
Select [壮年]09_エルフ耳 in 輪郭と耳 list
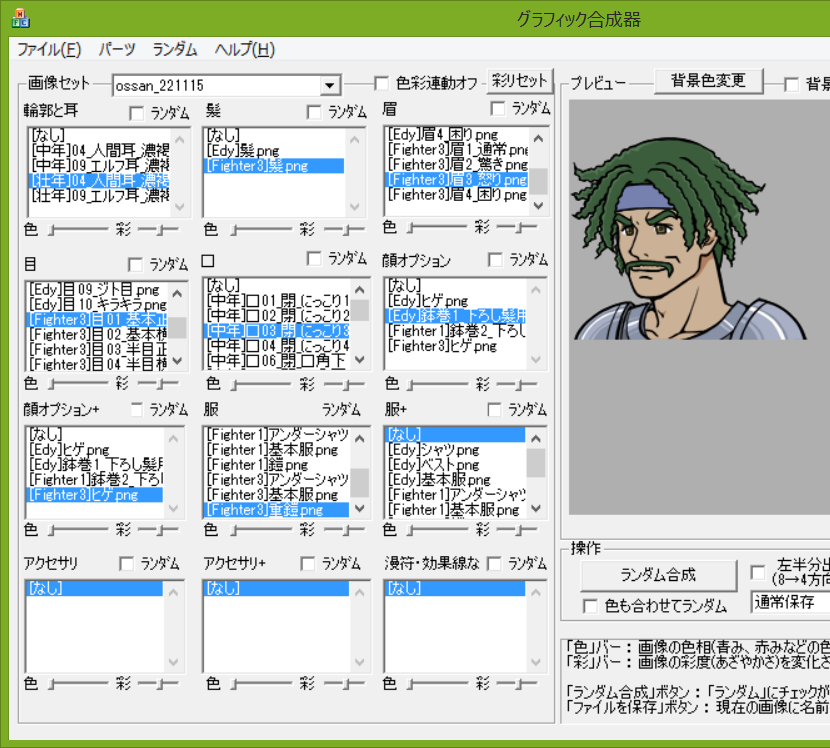pyautogui.click(x=99, y=196)
